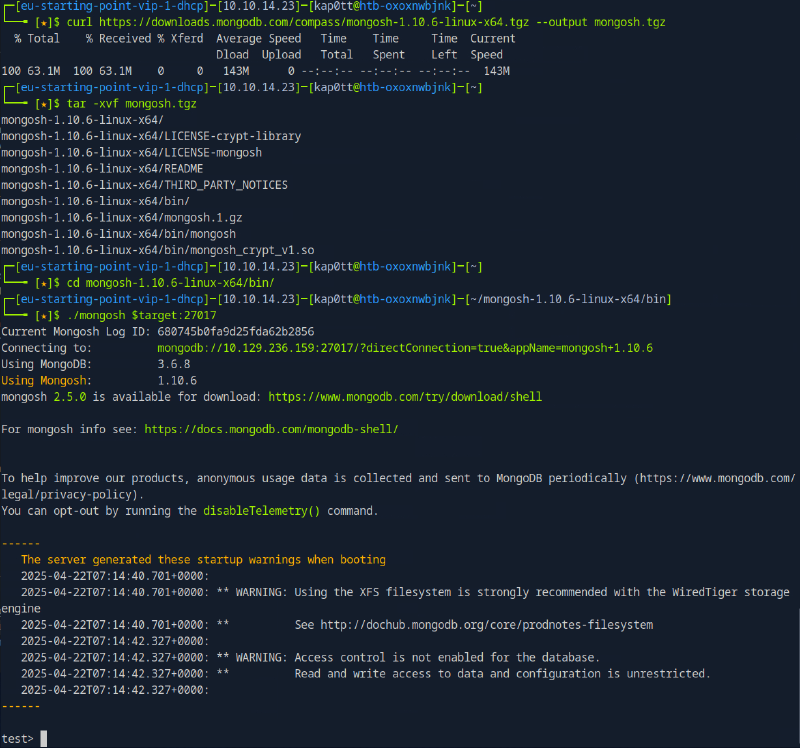The image size is (800, 748).
Task: Click the Using Mongosh version 1.10.6 value
Action: pos(177,381)
